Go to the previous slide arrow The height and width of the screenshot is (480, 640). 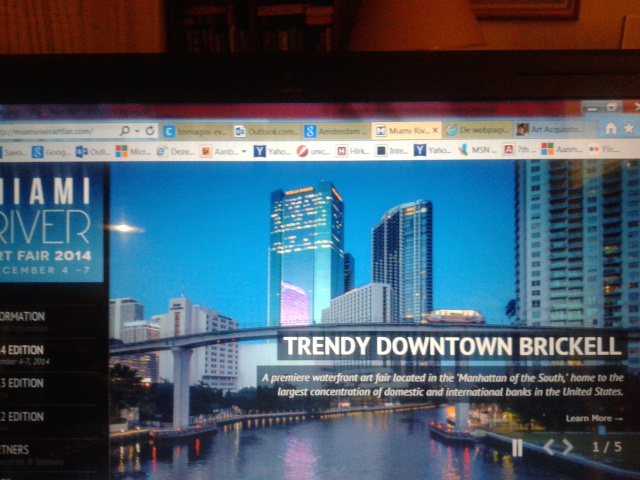551,447
